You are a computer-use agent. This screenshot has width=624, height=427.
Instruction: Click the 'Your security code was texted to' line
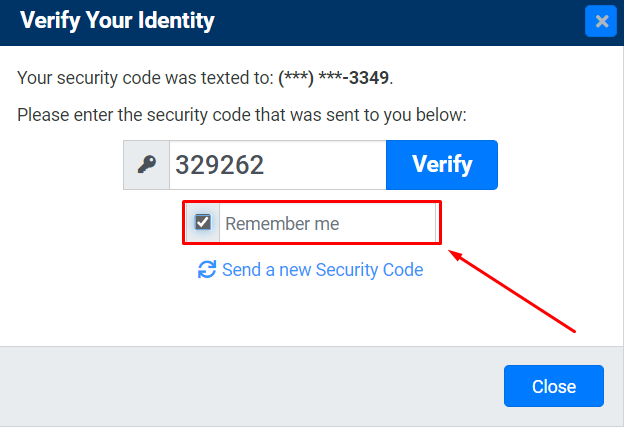click(x=205, y=78)
